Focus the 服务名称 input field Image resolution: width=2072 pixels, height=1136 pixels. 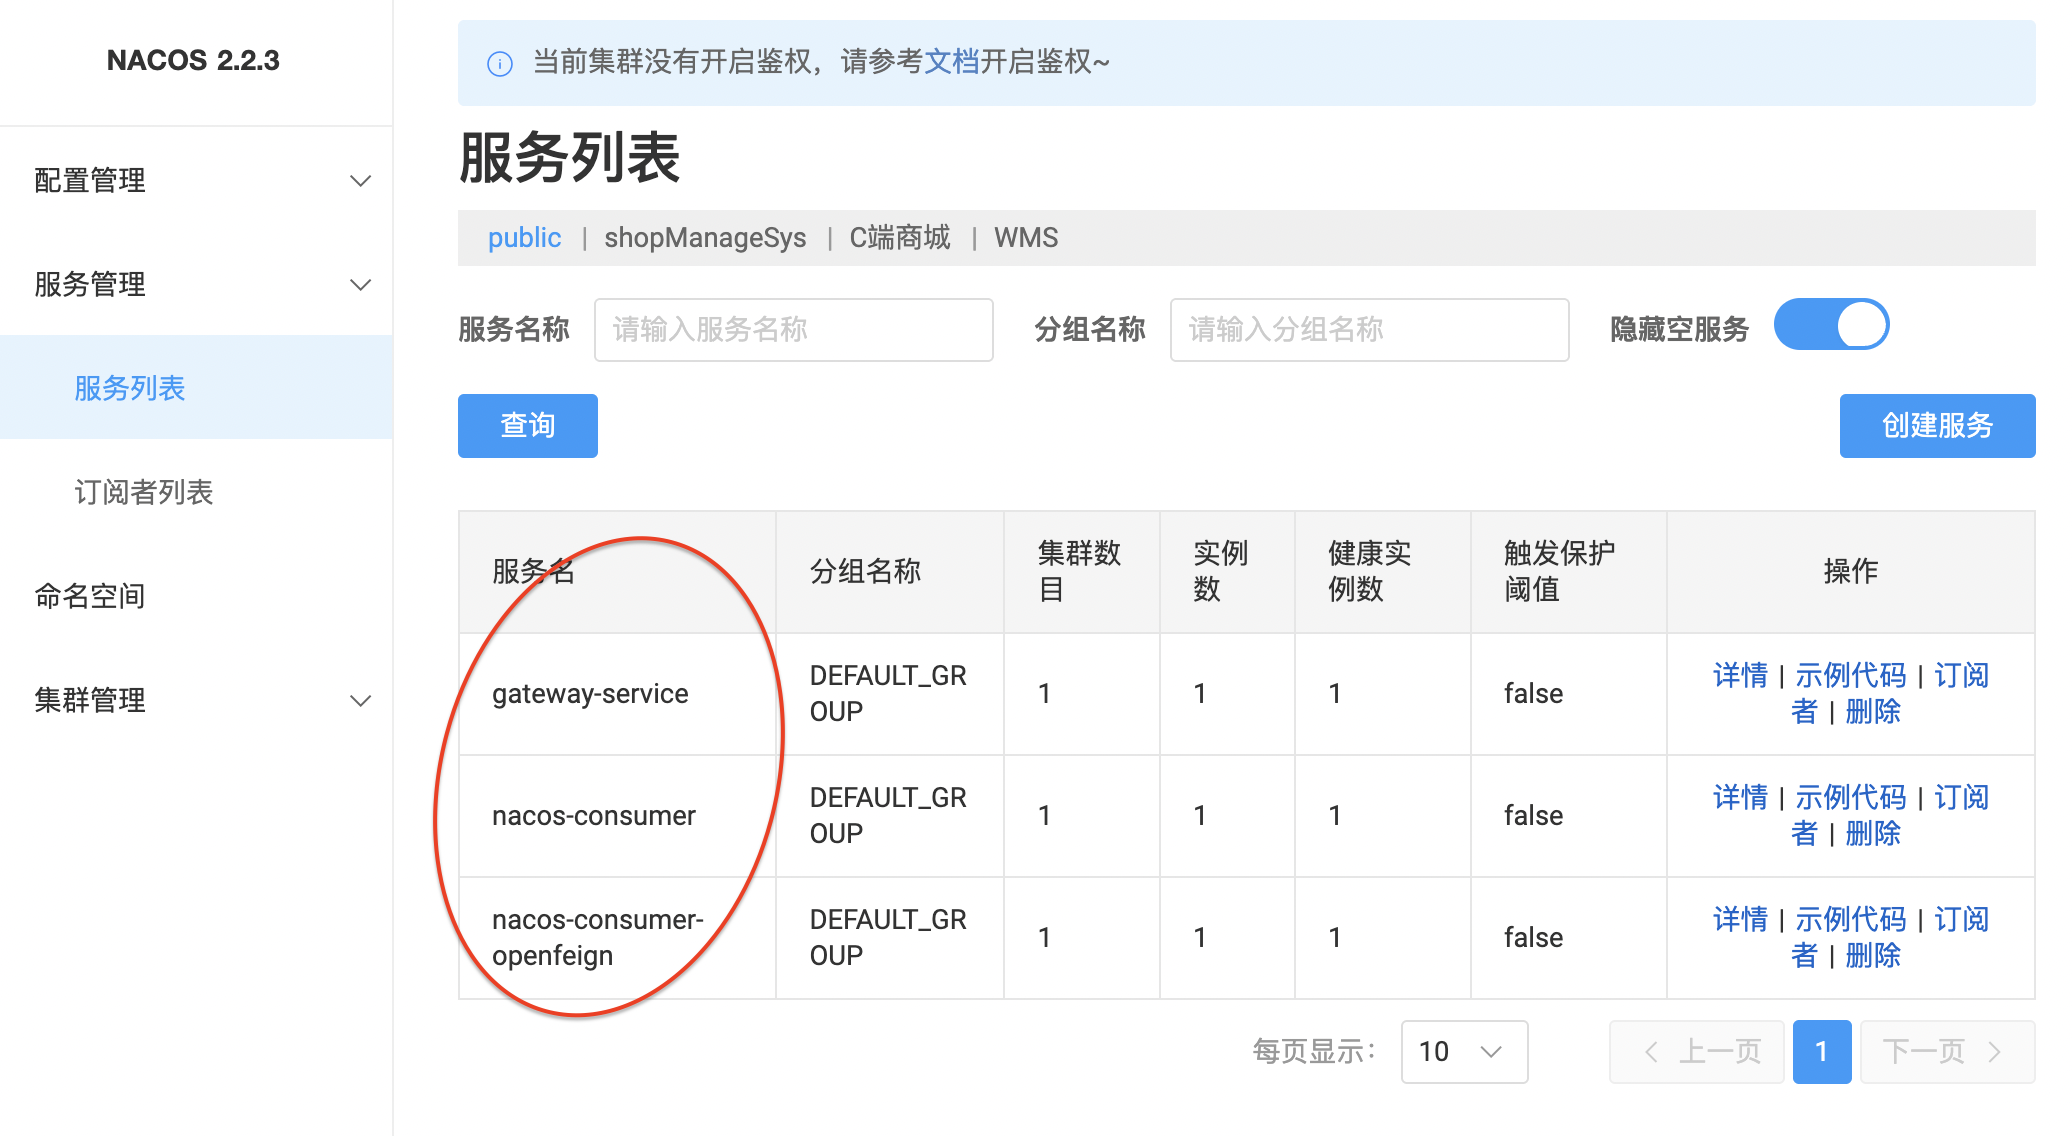pyautogui.click(x=793, y=330)
